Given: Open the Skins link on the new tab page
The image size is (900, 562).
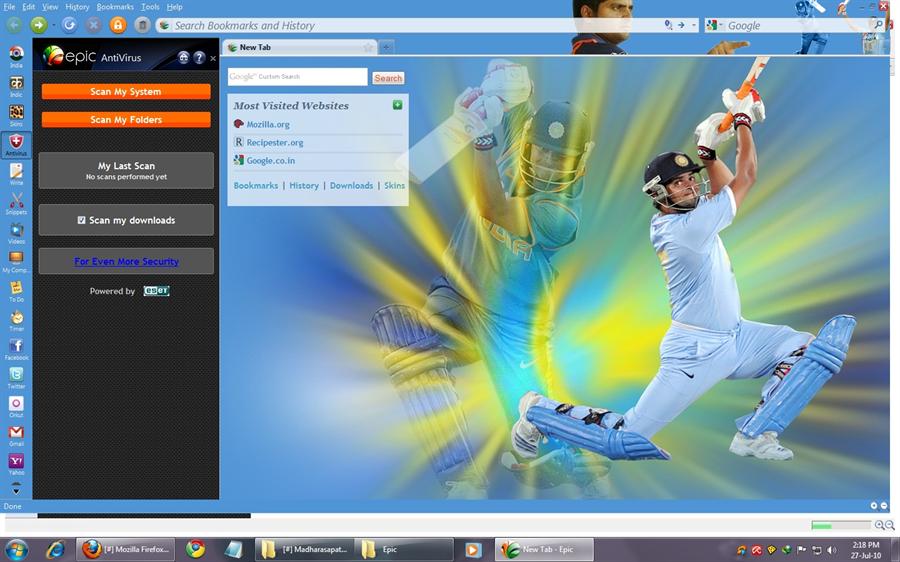Looking at the screenshot, I should [394, 185].
